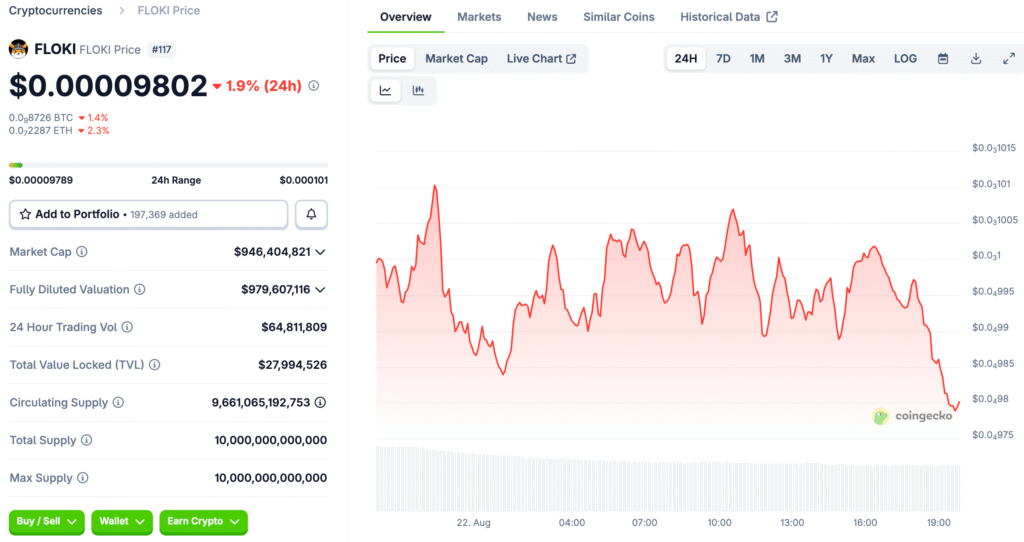Open the calendar date range picker

(943, 59)
